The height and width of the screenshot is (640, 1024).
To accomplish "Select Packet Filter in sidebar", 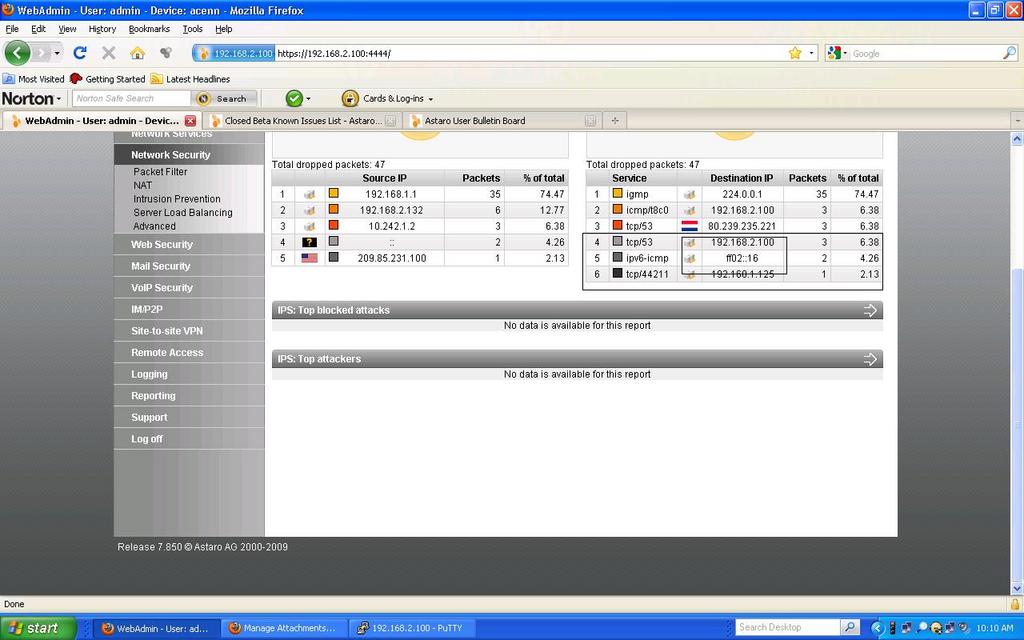I will click(160, 172).
